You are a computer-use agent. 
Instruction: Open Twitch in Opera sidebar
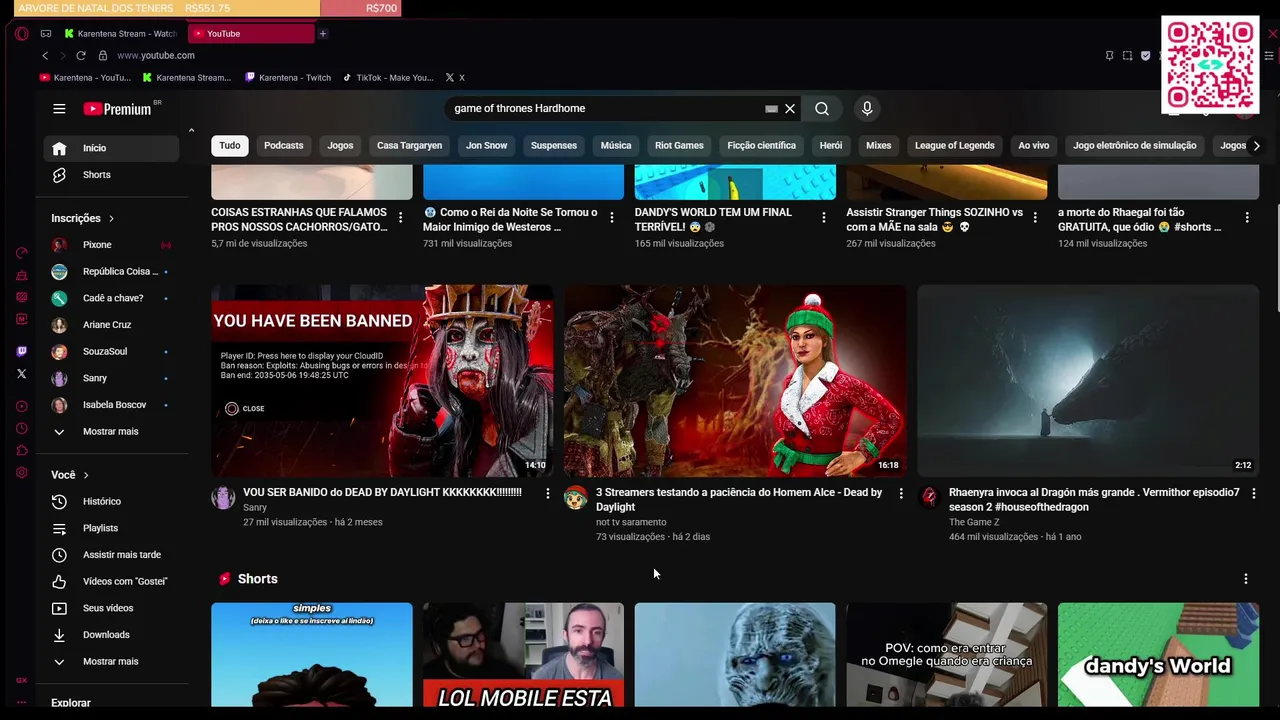(x=22, y=351)
